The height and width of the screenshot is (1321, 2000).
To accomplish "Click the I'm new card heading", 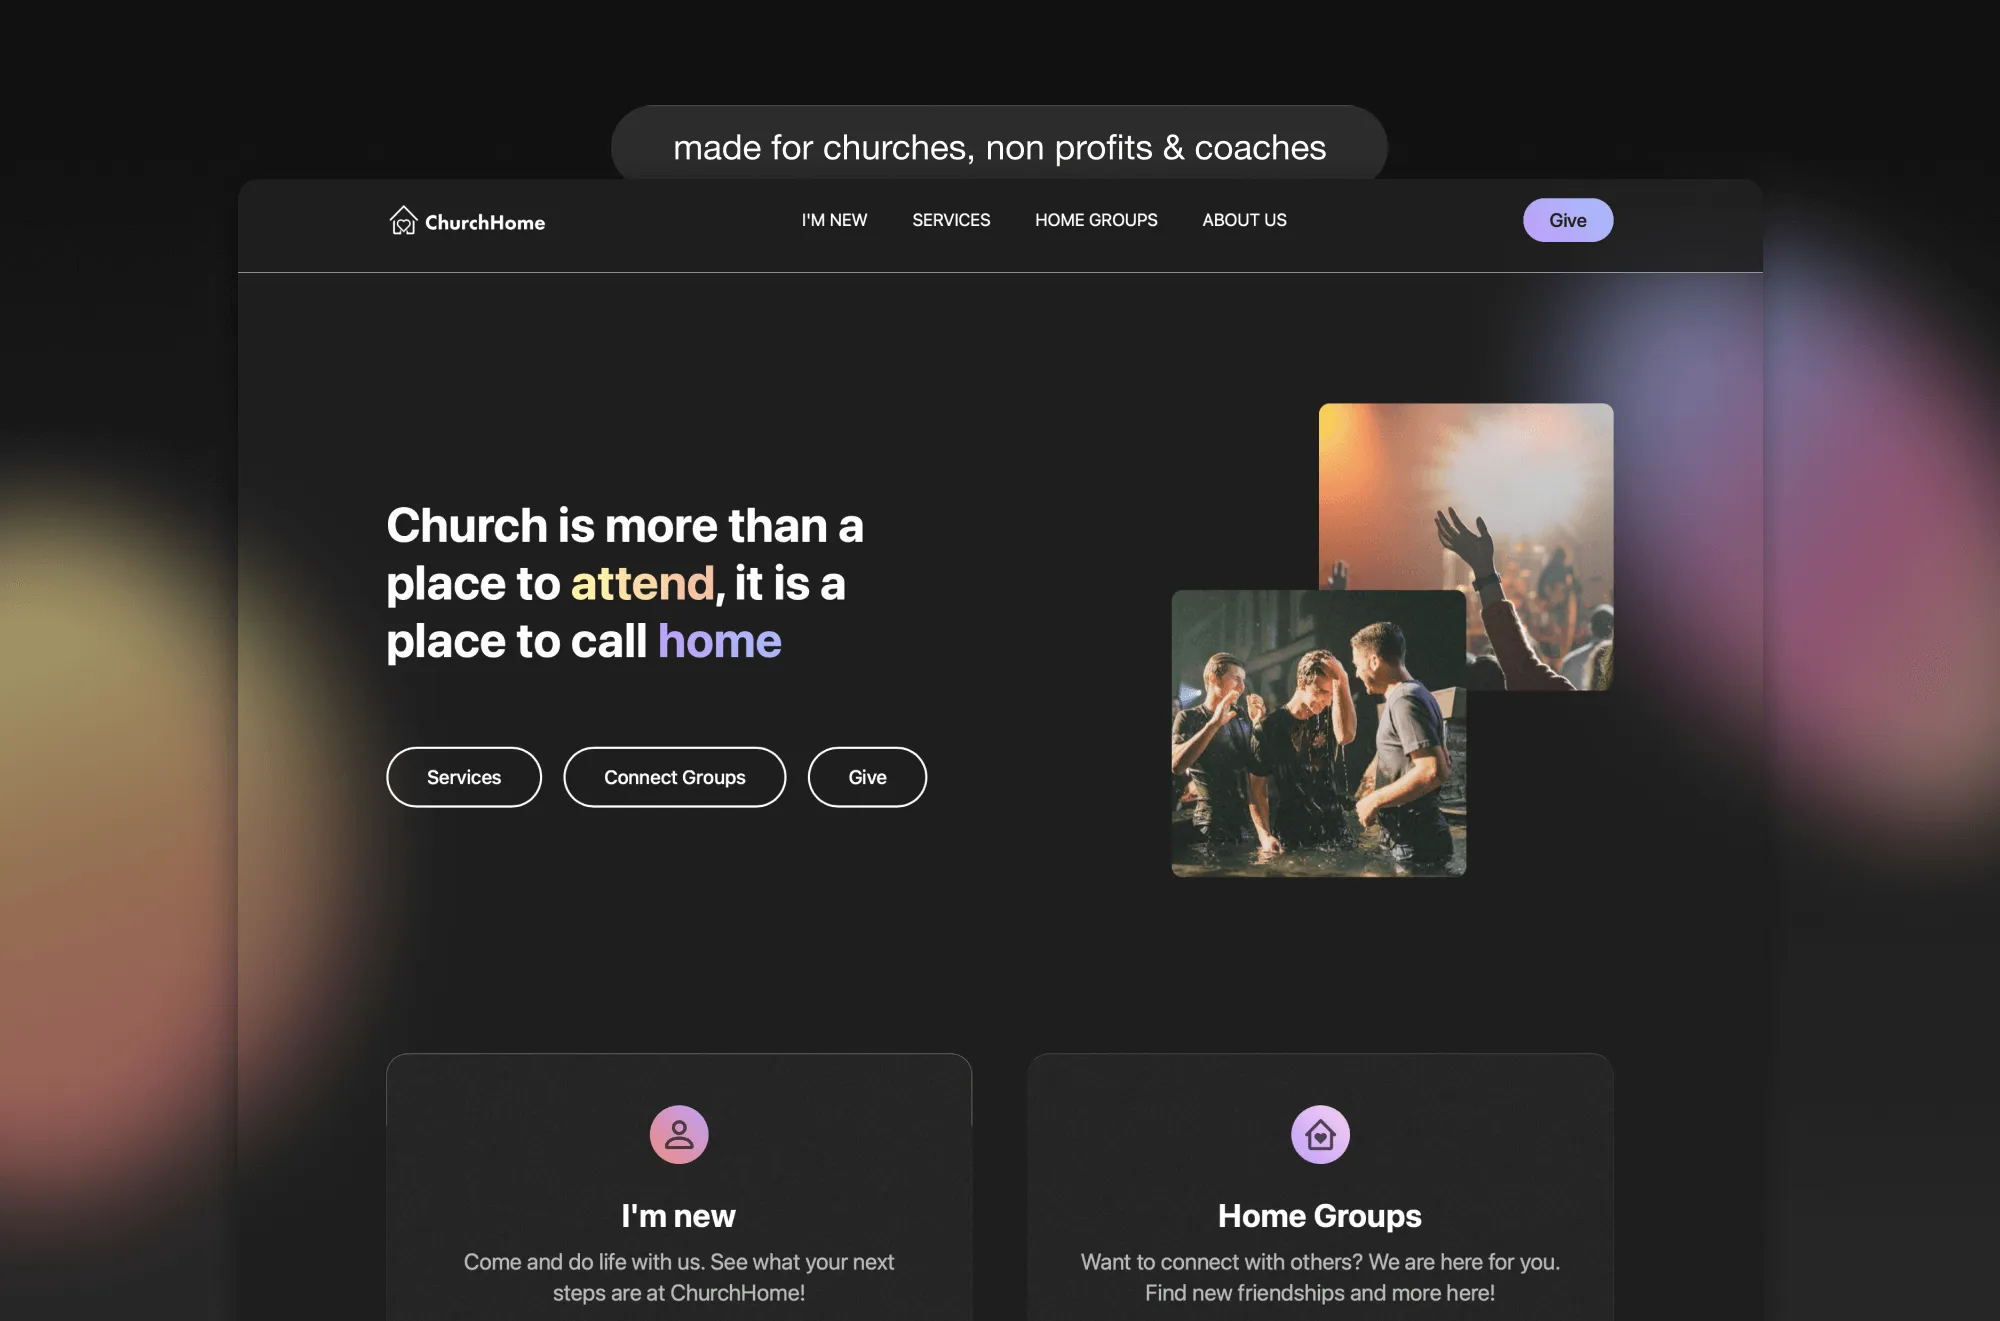I will [x=678, y=1216].
